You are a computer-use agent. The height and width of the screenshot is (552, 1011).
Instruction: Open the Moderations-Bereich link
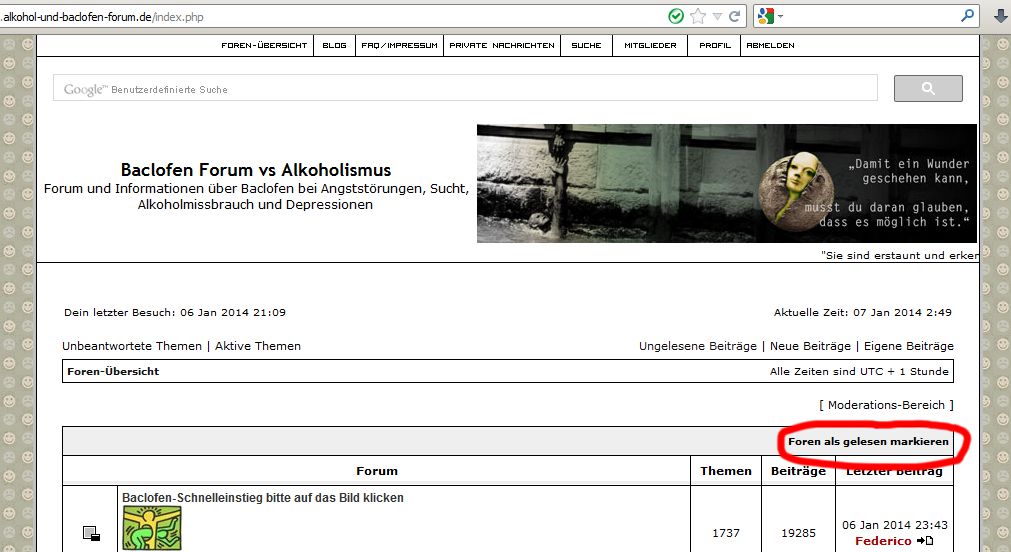pos(886,405)
